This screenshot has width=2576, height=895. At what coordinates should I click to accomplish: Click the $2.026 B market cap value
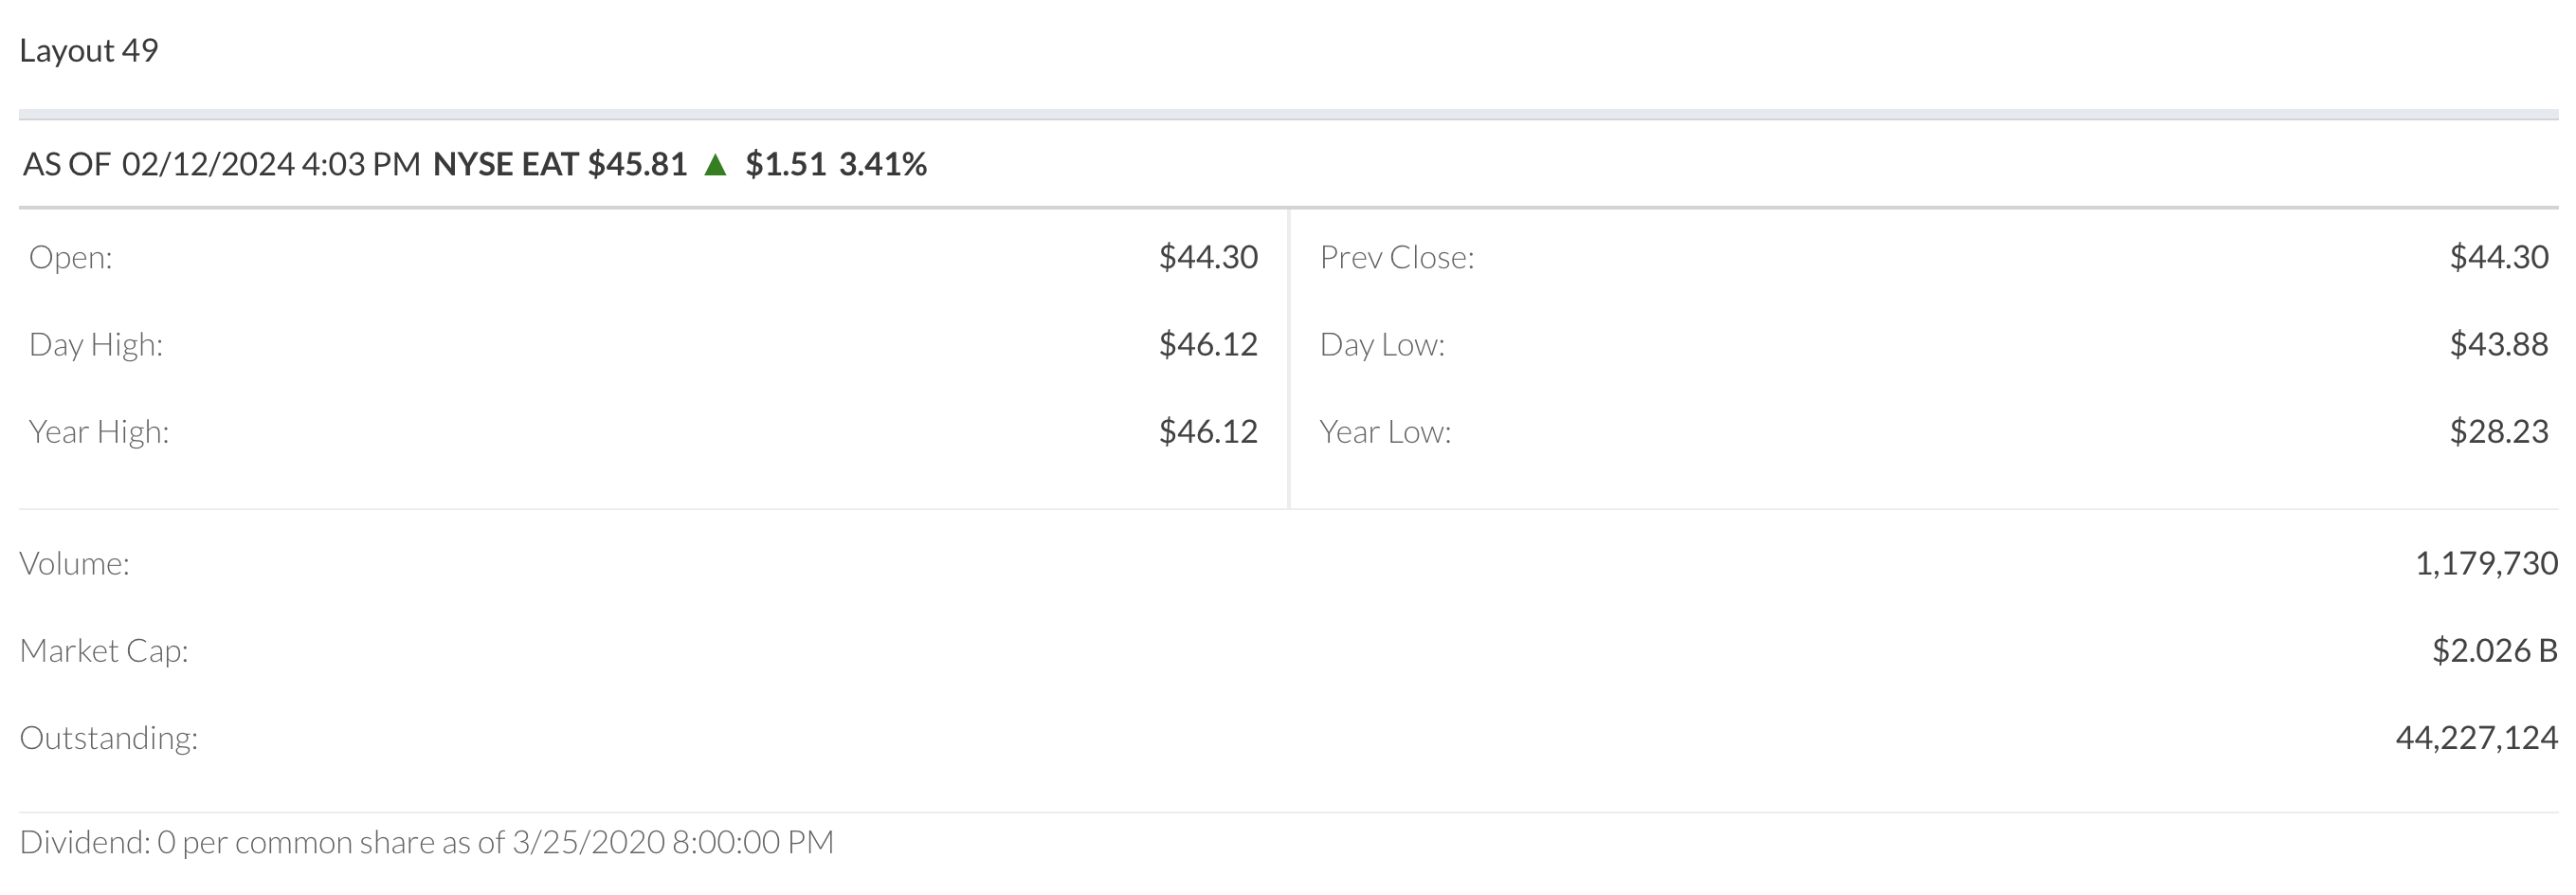click(x=2494, y=650)
